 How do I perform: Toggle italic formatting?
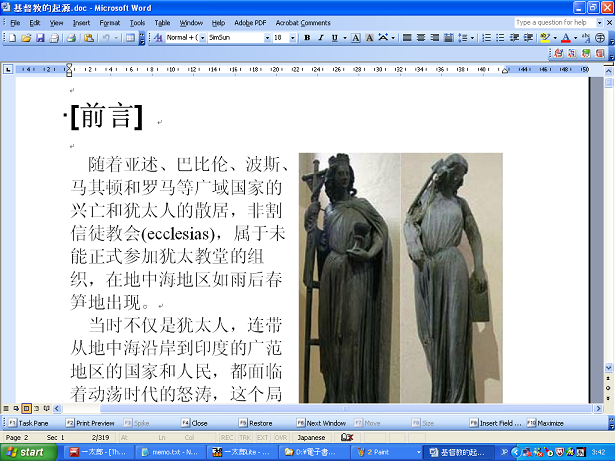click(321, 38)
